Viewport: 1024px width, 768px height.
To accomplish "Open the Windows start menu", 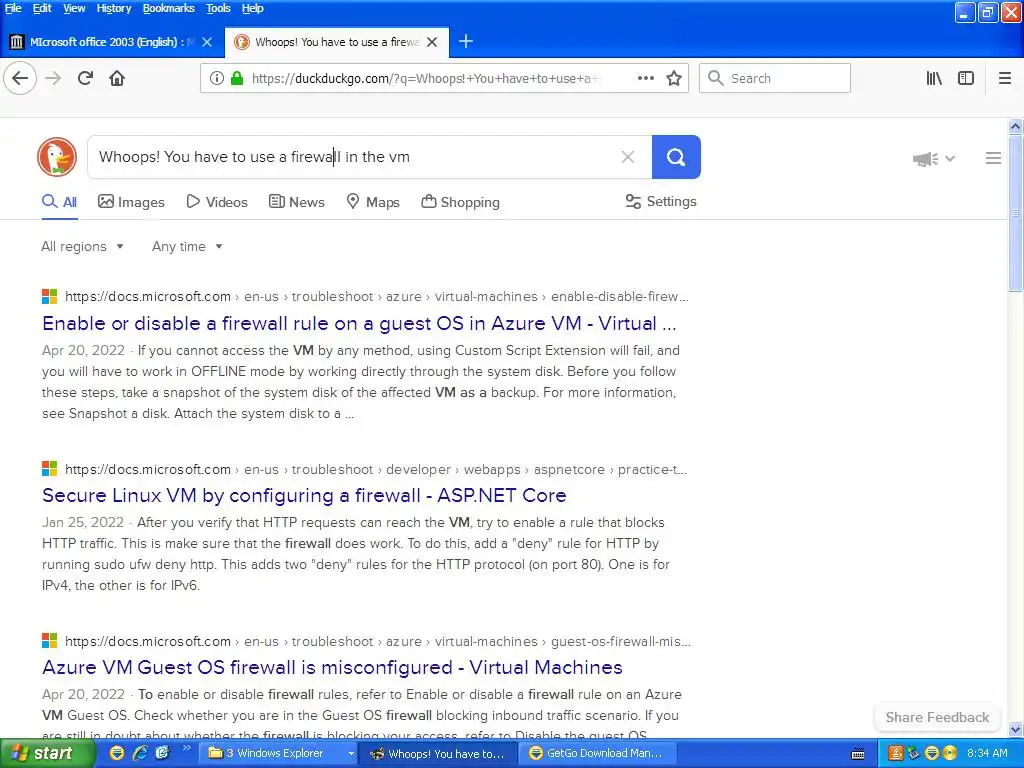I will click(46, 754).
